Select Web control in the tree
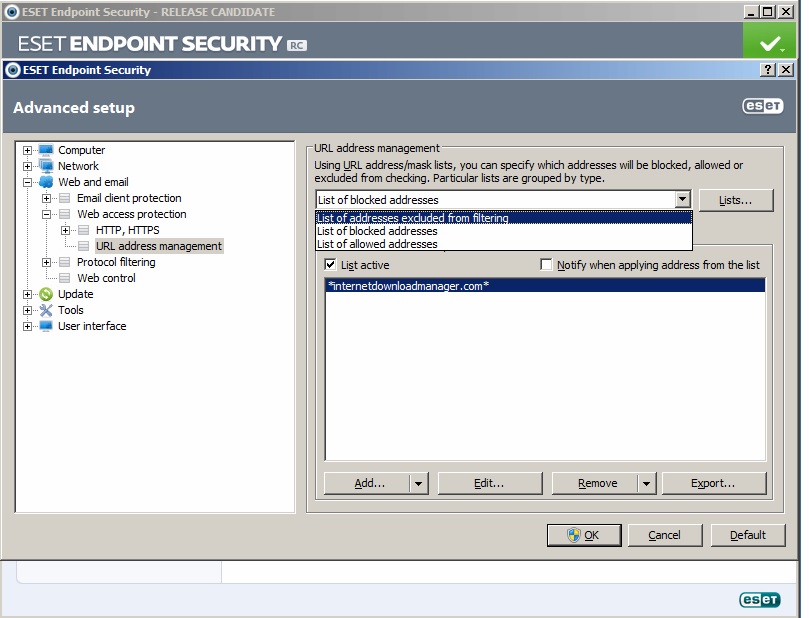 pos(106,278)
